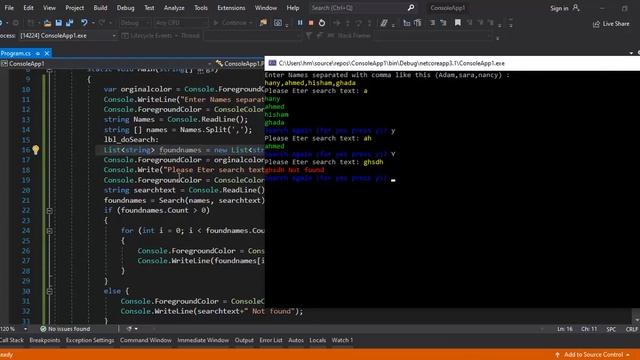Pin the Program.cs tab
Image resolution: width=640 pixels, height=360 pixels.
tap(38, 53)
